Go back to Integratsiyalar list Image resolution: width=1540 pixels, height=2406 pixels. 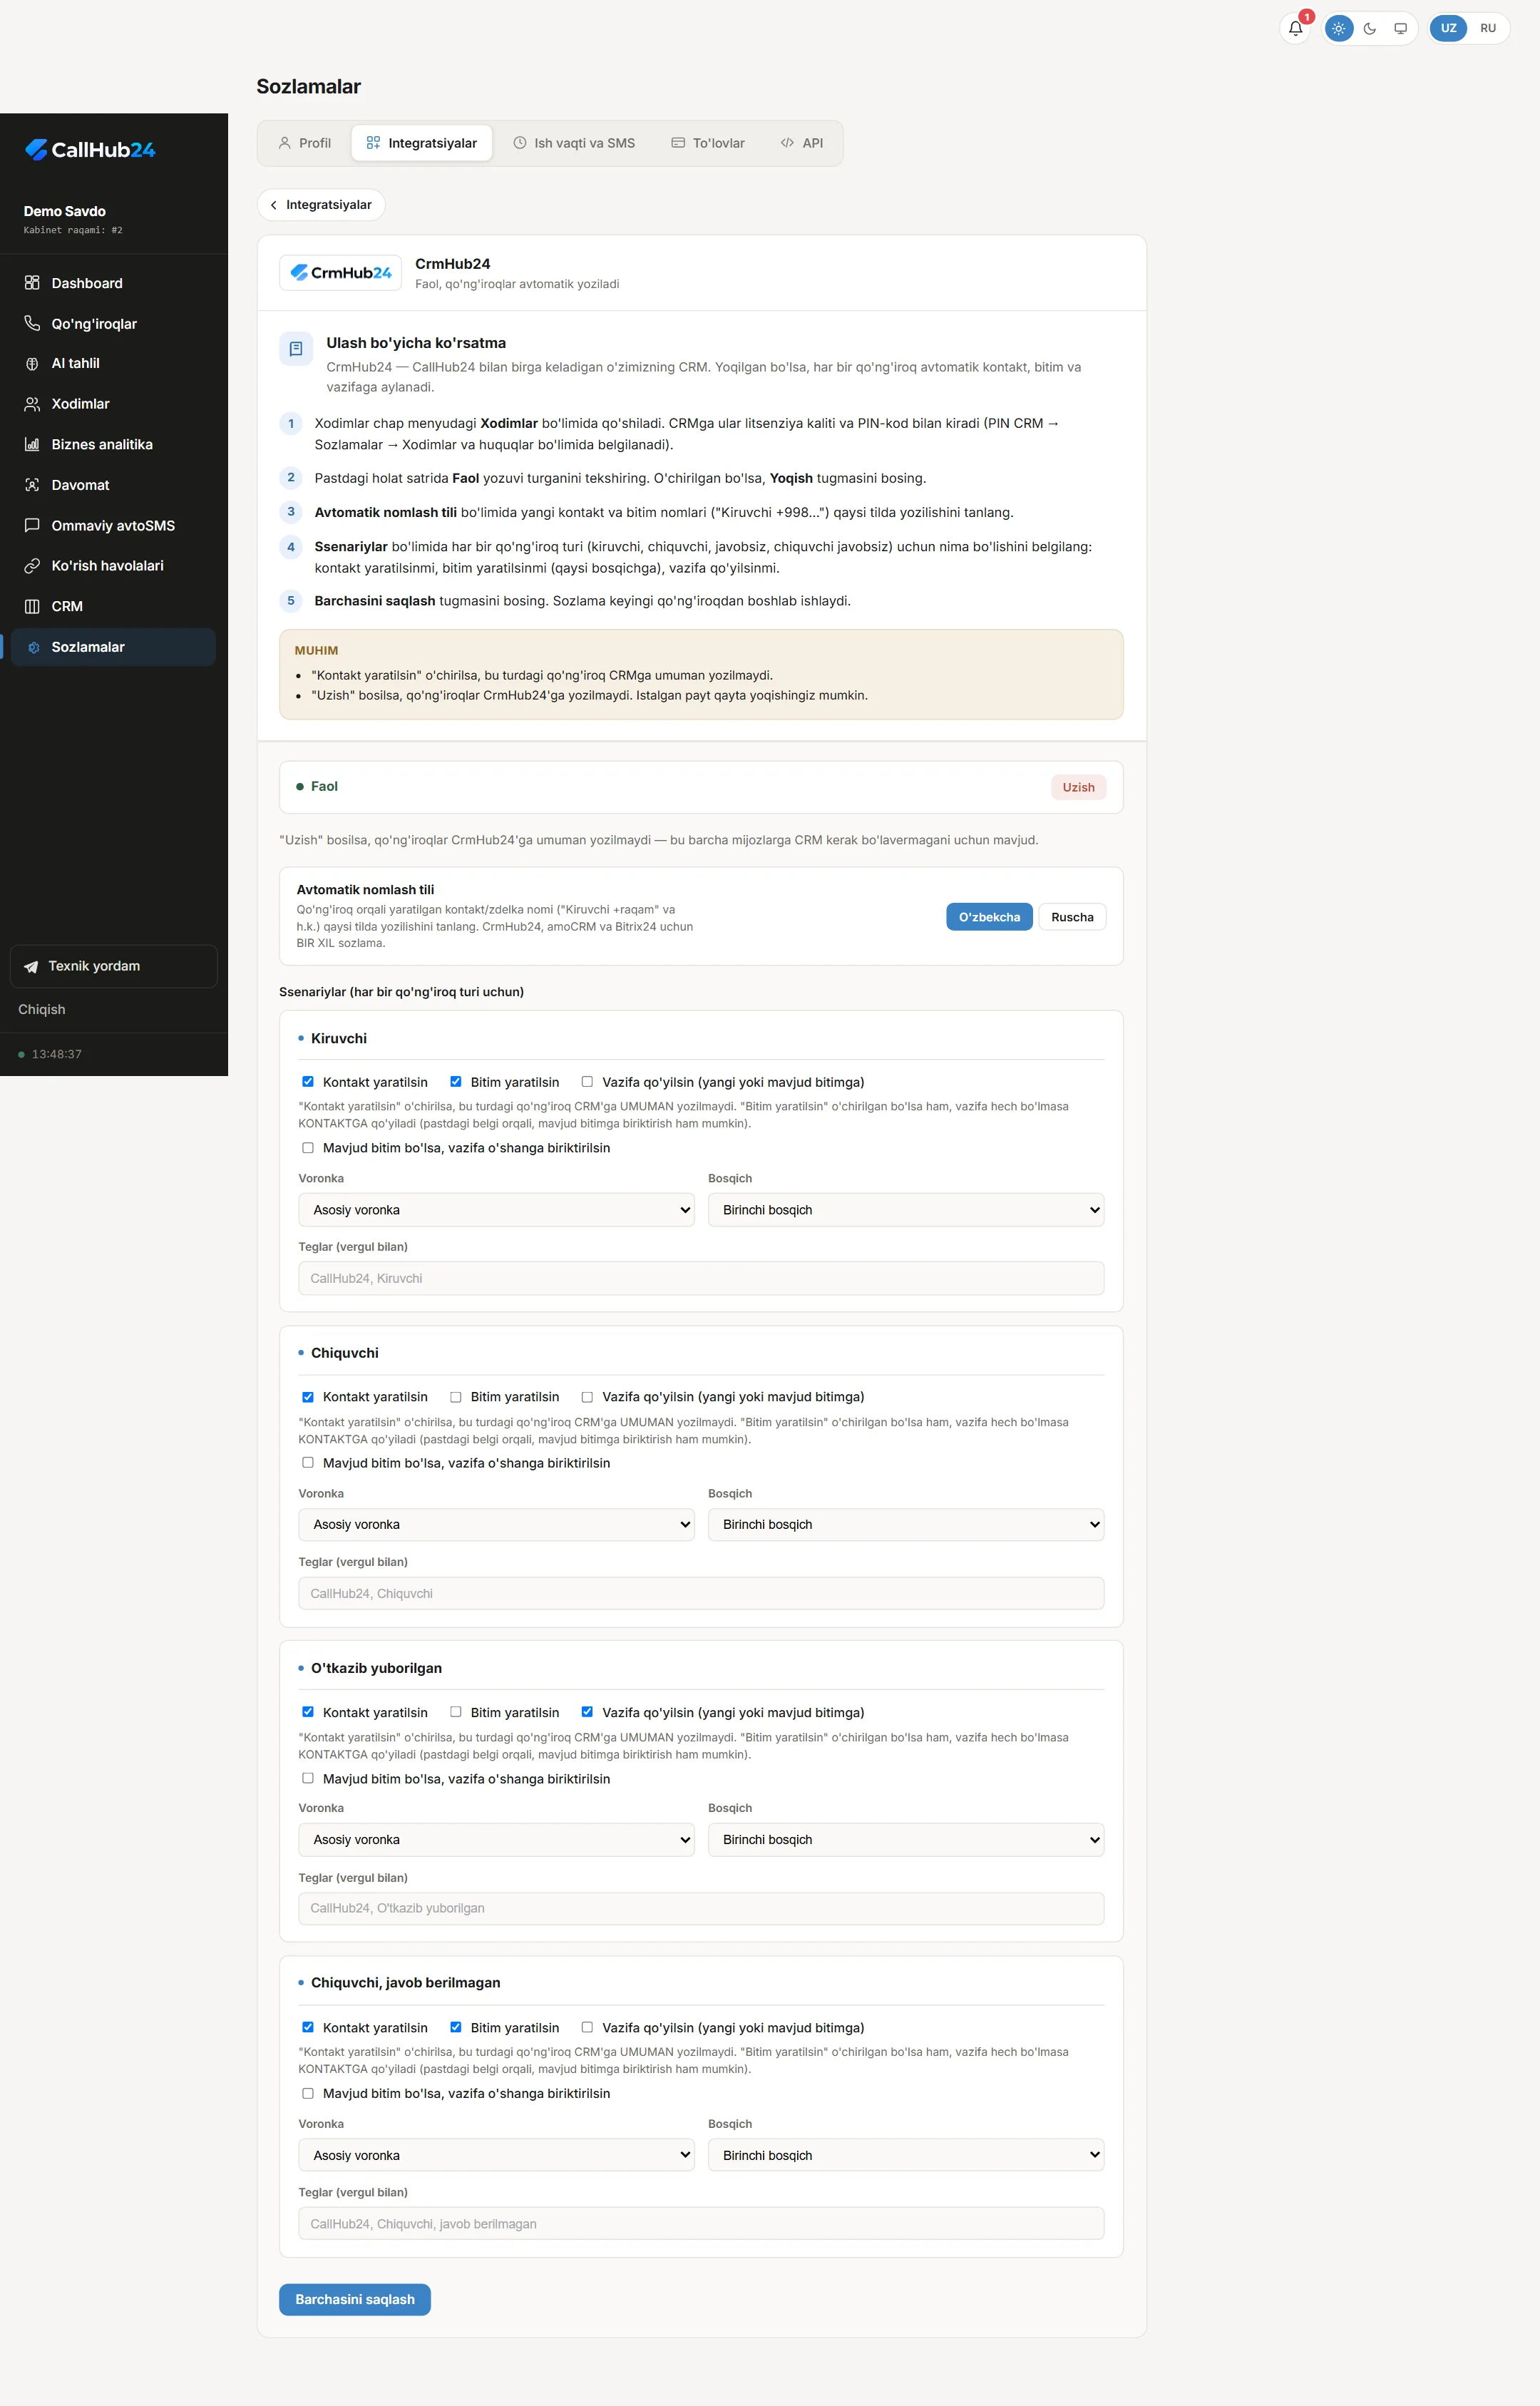321,205
